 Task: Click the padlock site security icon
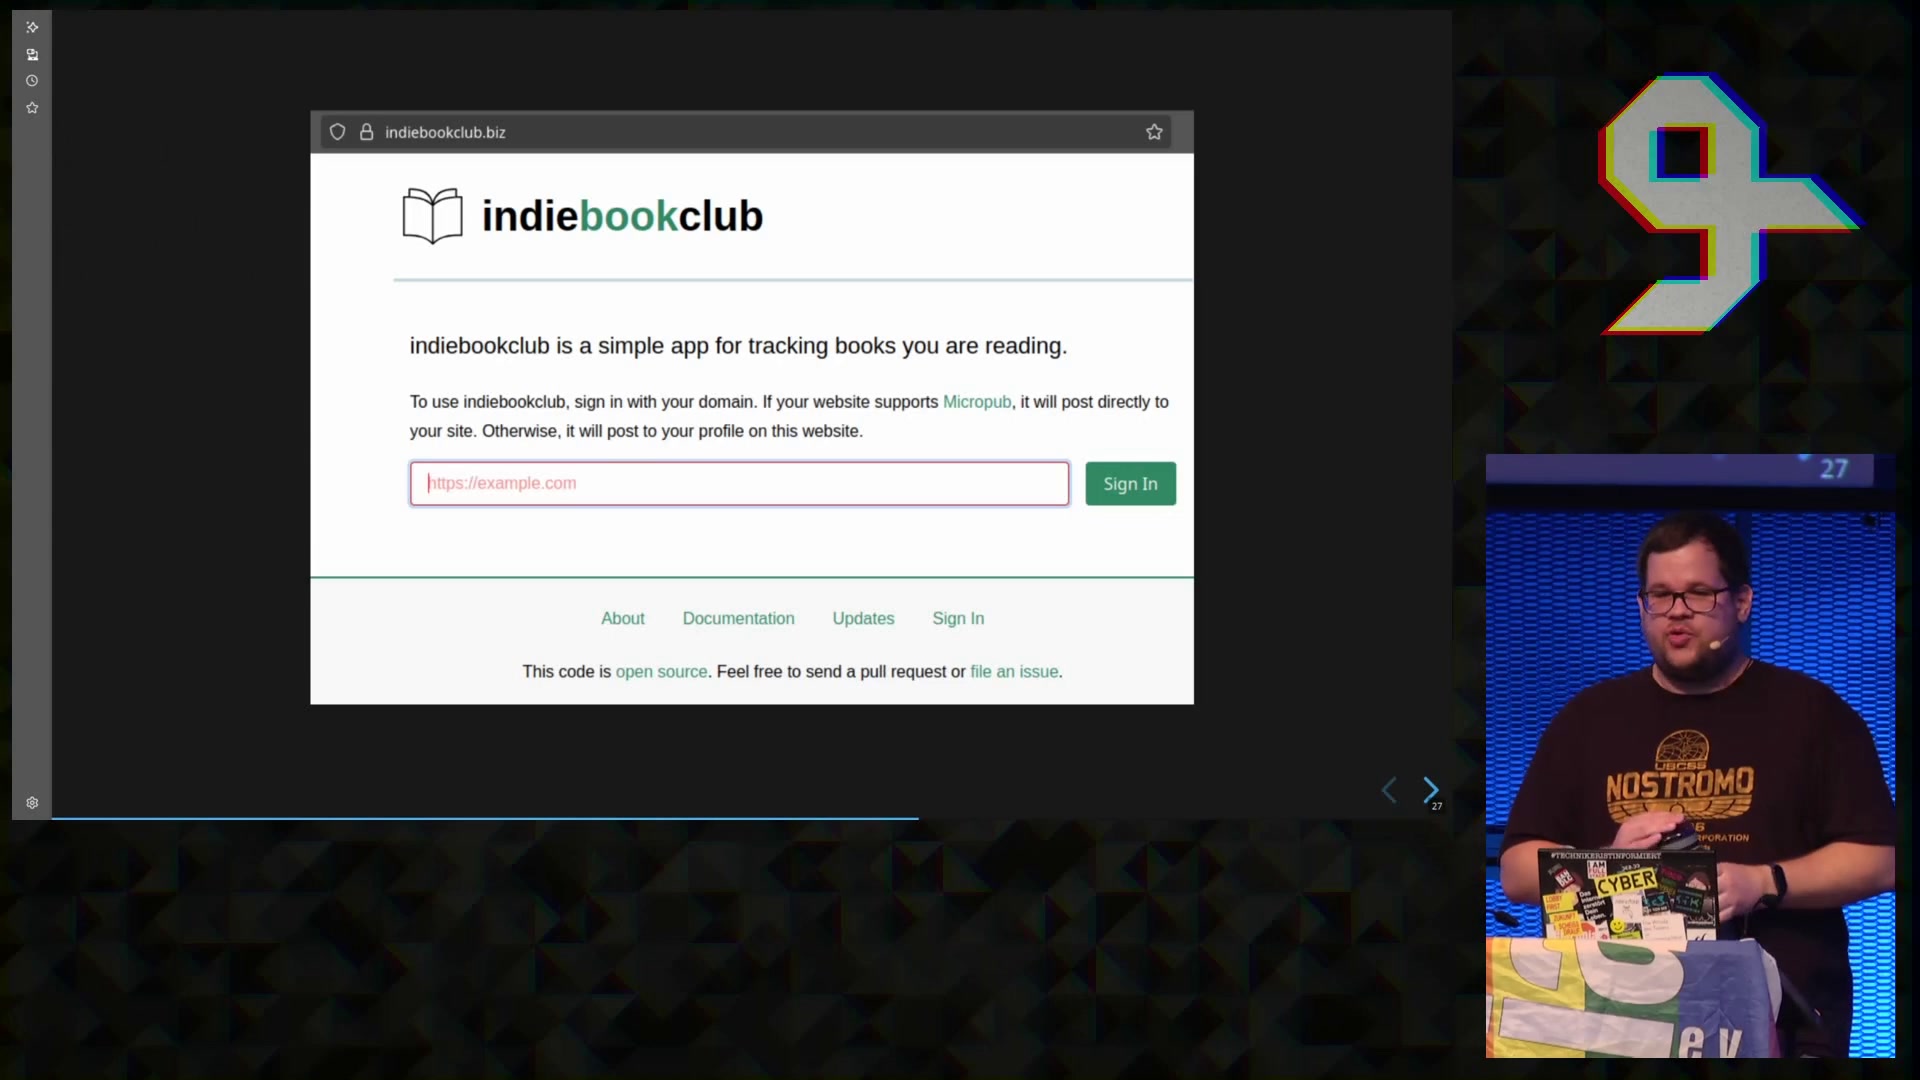(x=367, y=132)
